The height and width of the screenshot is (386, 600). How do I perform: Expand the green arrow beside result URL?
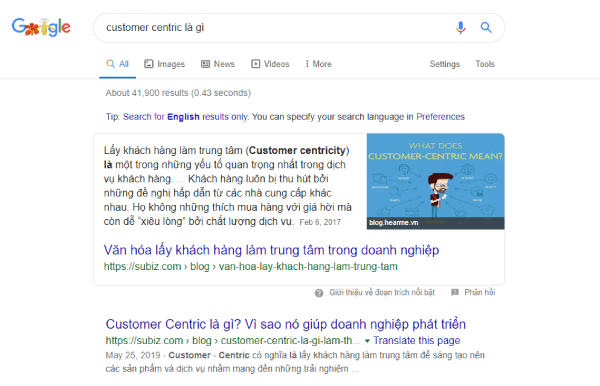[367, 340]
